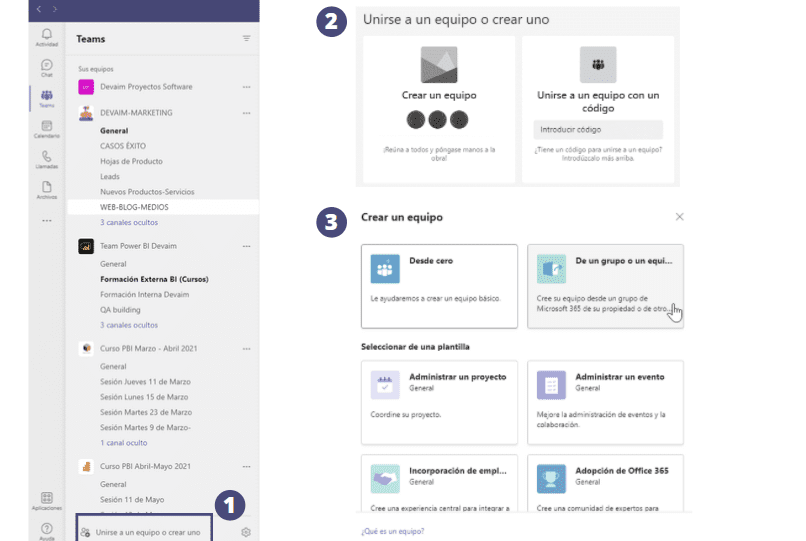Click the Incorporación de empl... handshake icon
Image resolution: width=806 pixels, height=541 pixels.
click(x=385, y=479)
